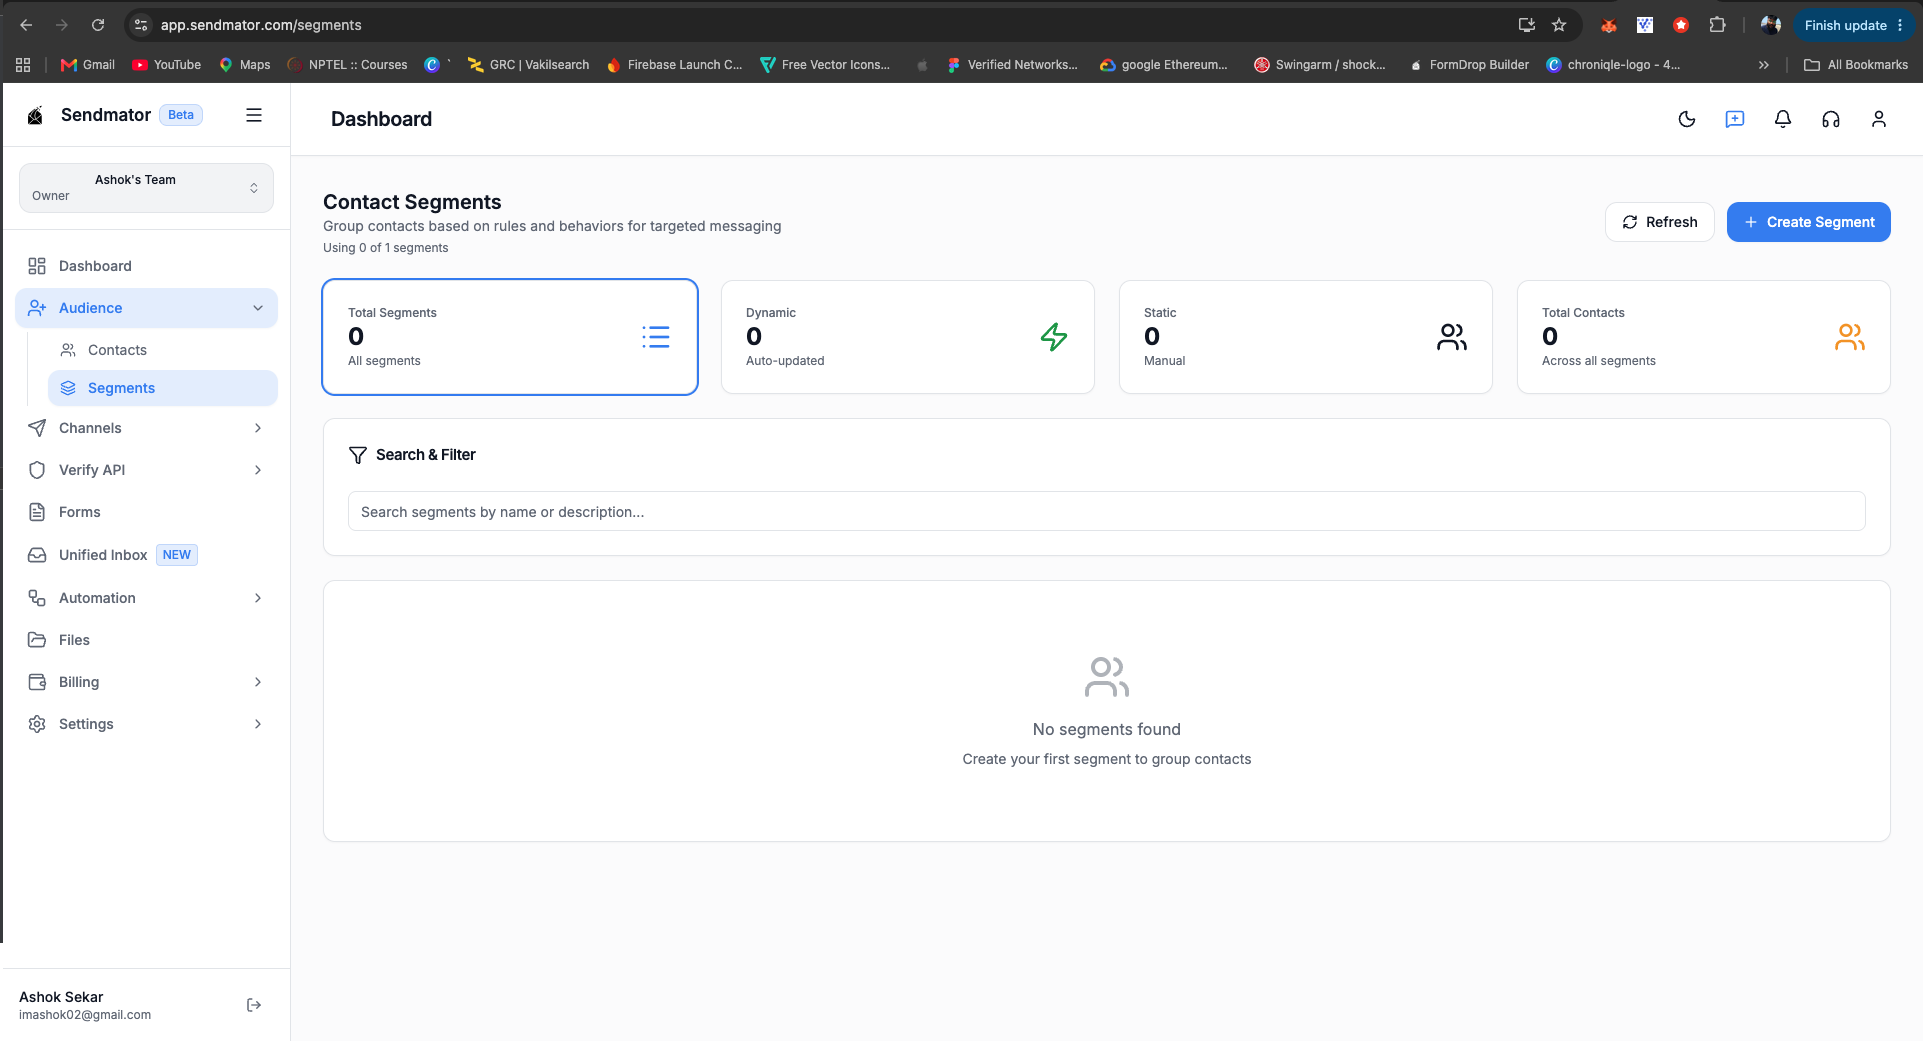
Task: Open the user profile icon
Action: click(x=1879, y=119)
